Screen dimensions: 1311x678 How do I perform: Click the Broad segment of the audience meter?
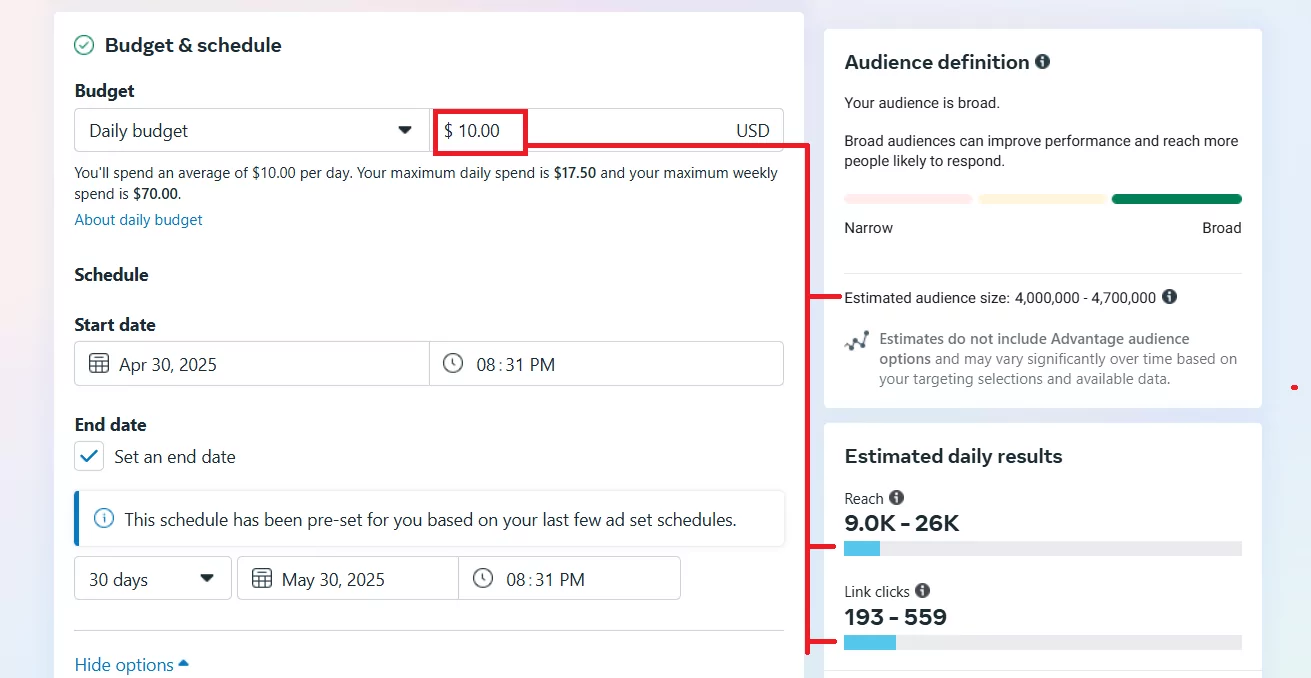[x=1176, y=199]
